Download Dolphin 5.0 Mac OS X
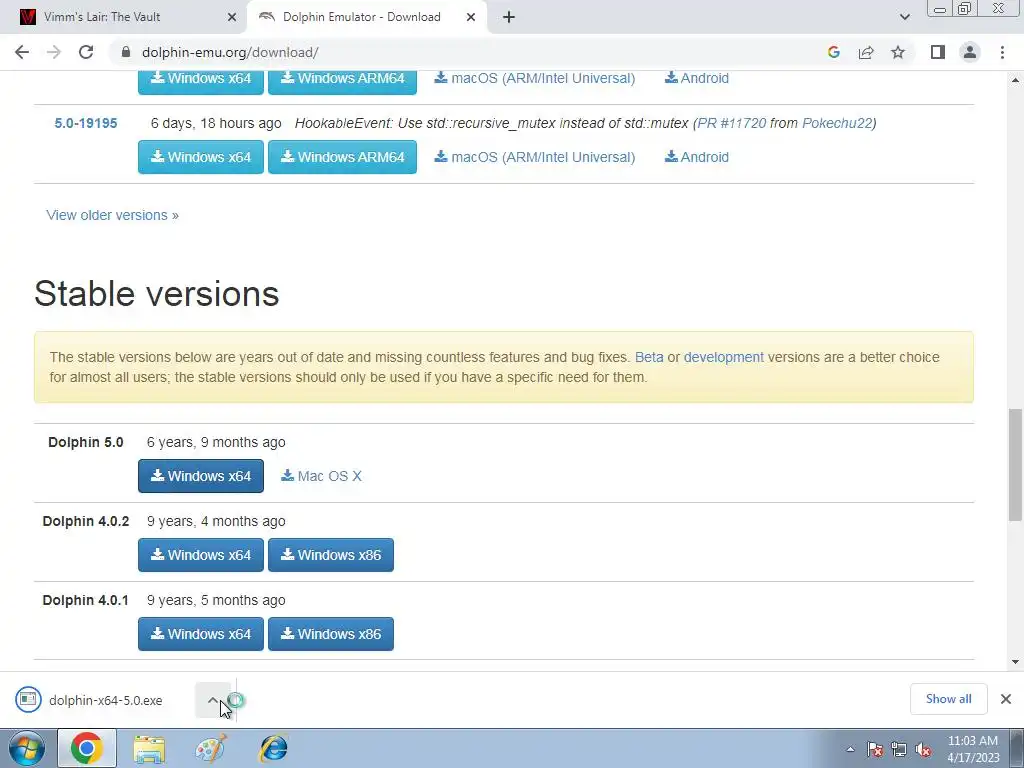This screenshot has width=1024, height=768. (321, 476)
